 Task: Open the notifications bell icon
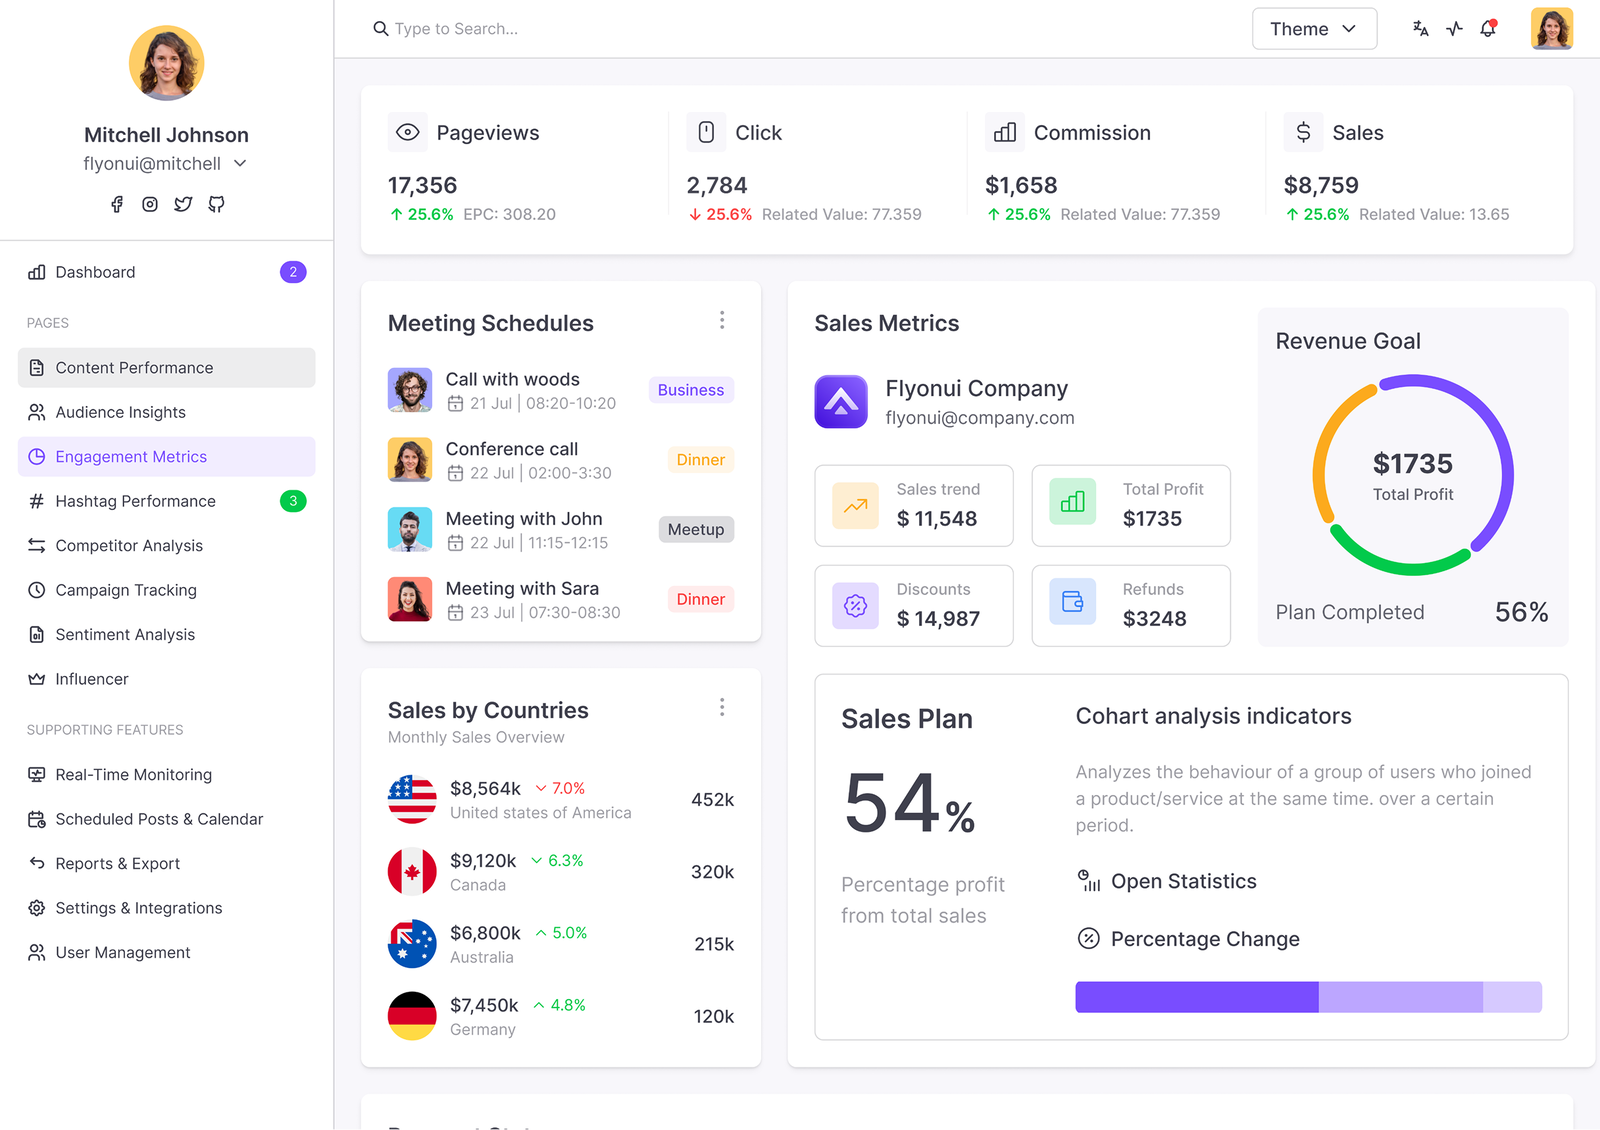pyautogui.click(x=1488, y=29)
